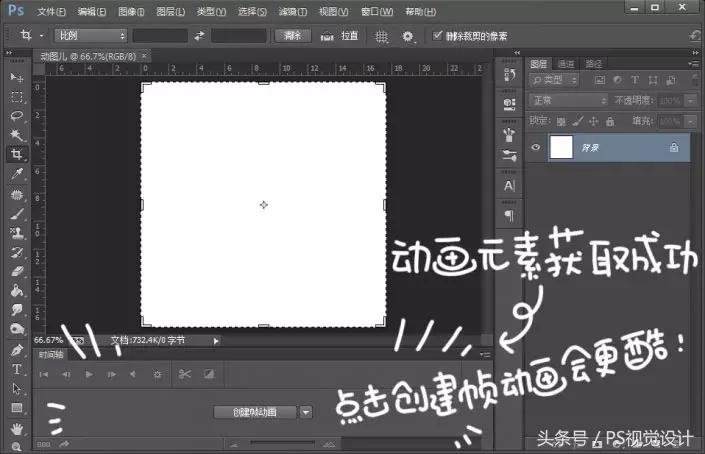
Task: Open the 窗口 menu
Action: point(377,12)
